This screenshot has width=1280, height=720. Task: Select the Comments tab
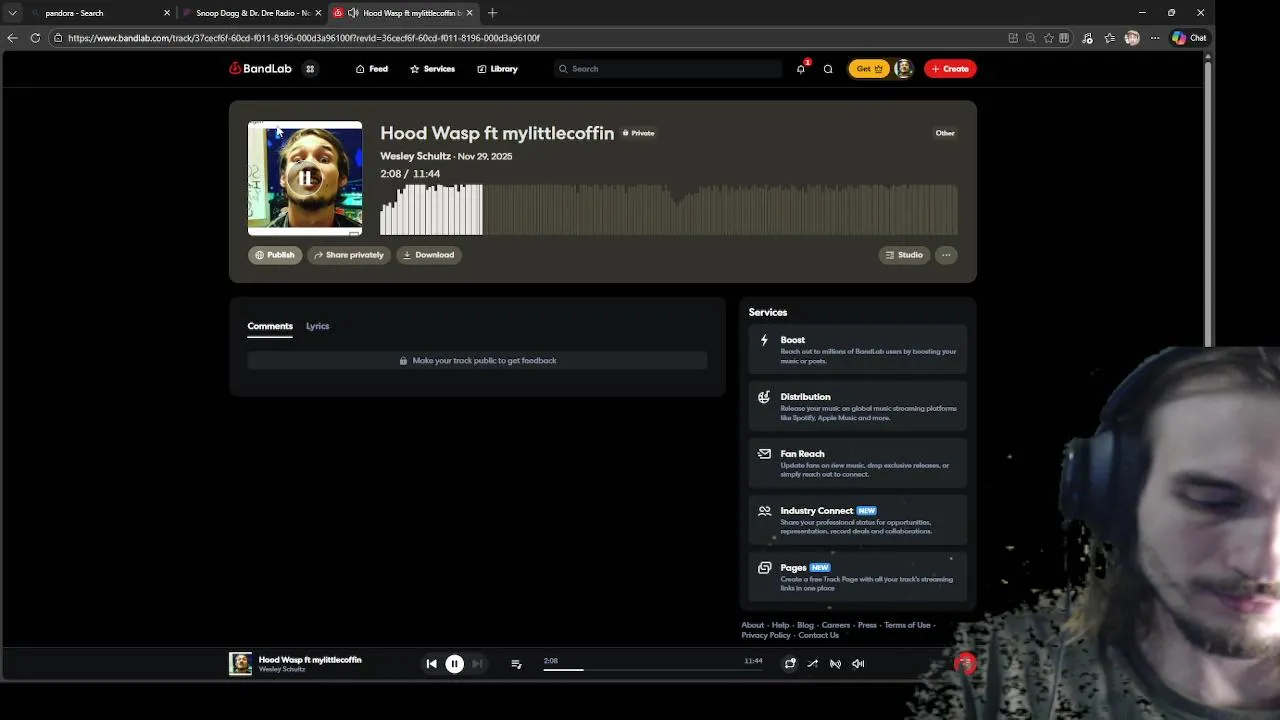pos(270,326)
